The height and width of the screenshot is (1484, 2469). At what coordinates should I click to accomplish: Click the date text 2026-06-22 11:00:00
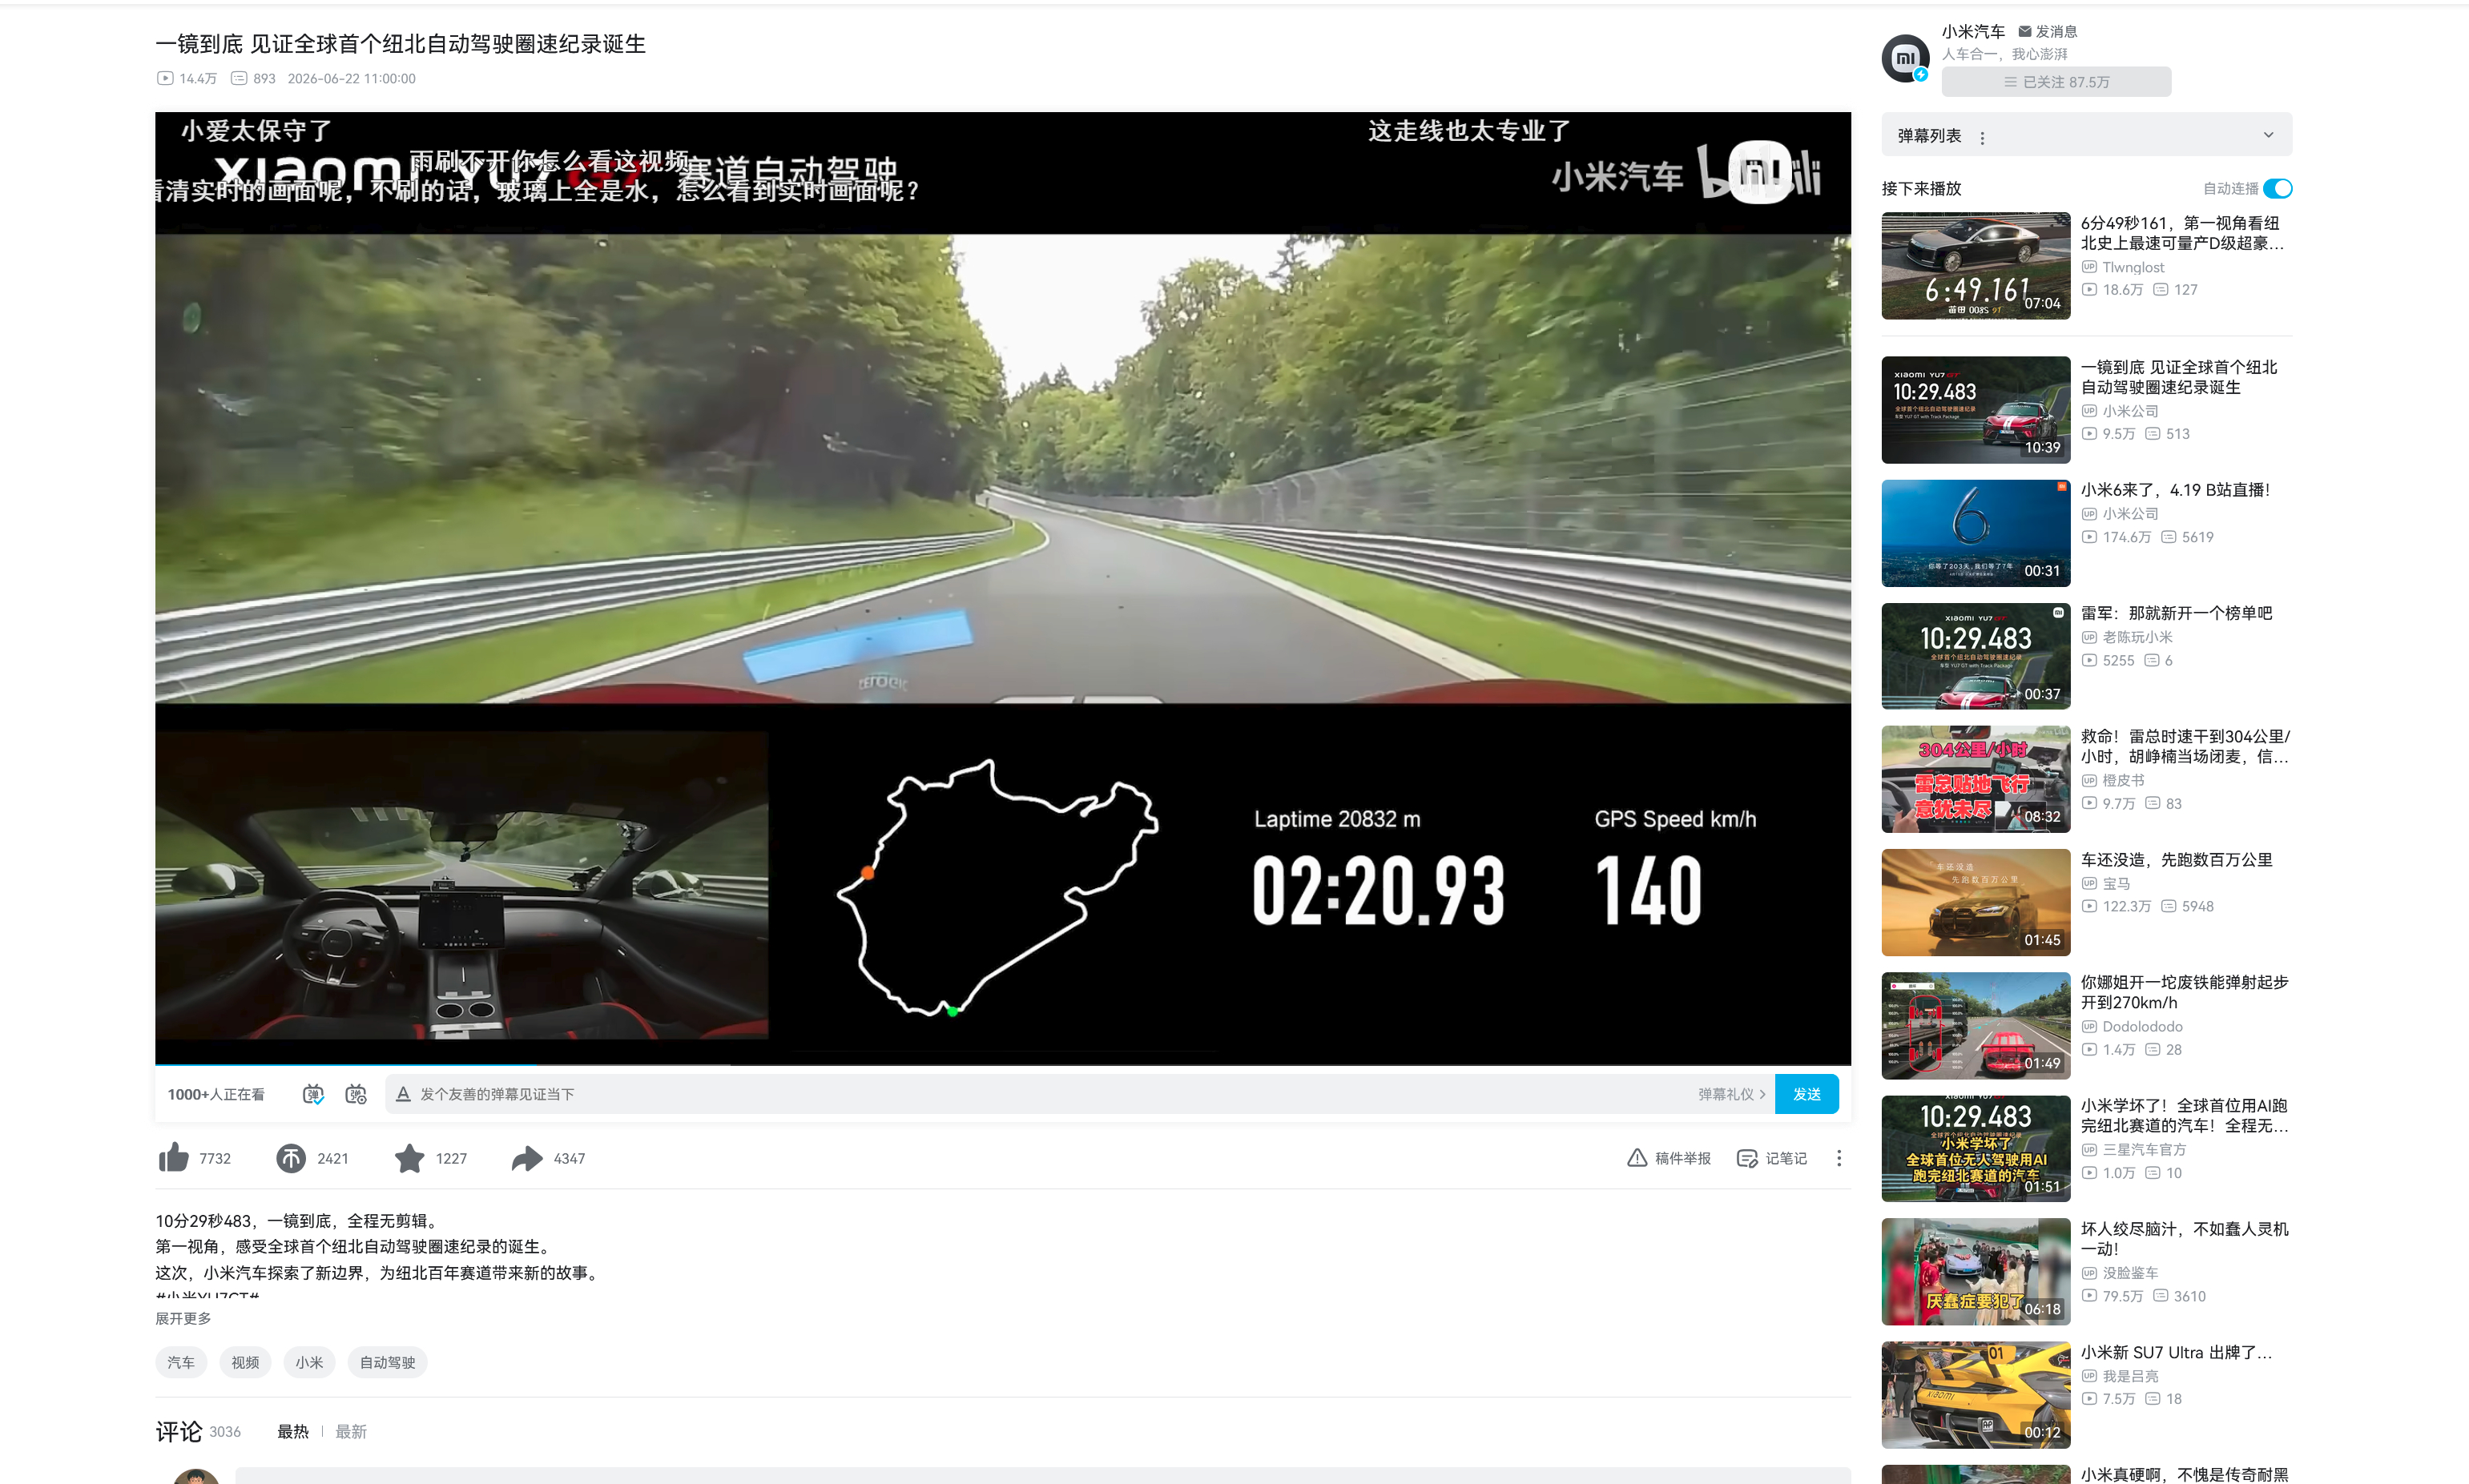coord(351,78)
